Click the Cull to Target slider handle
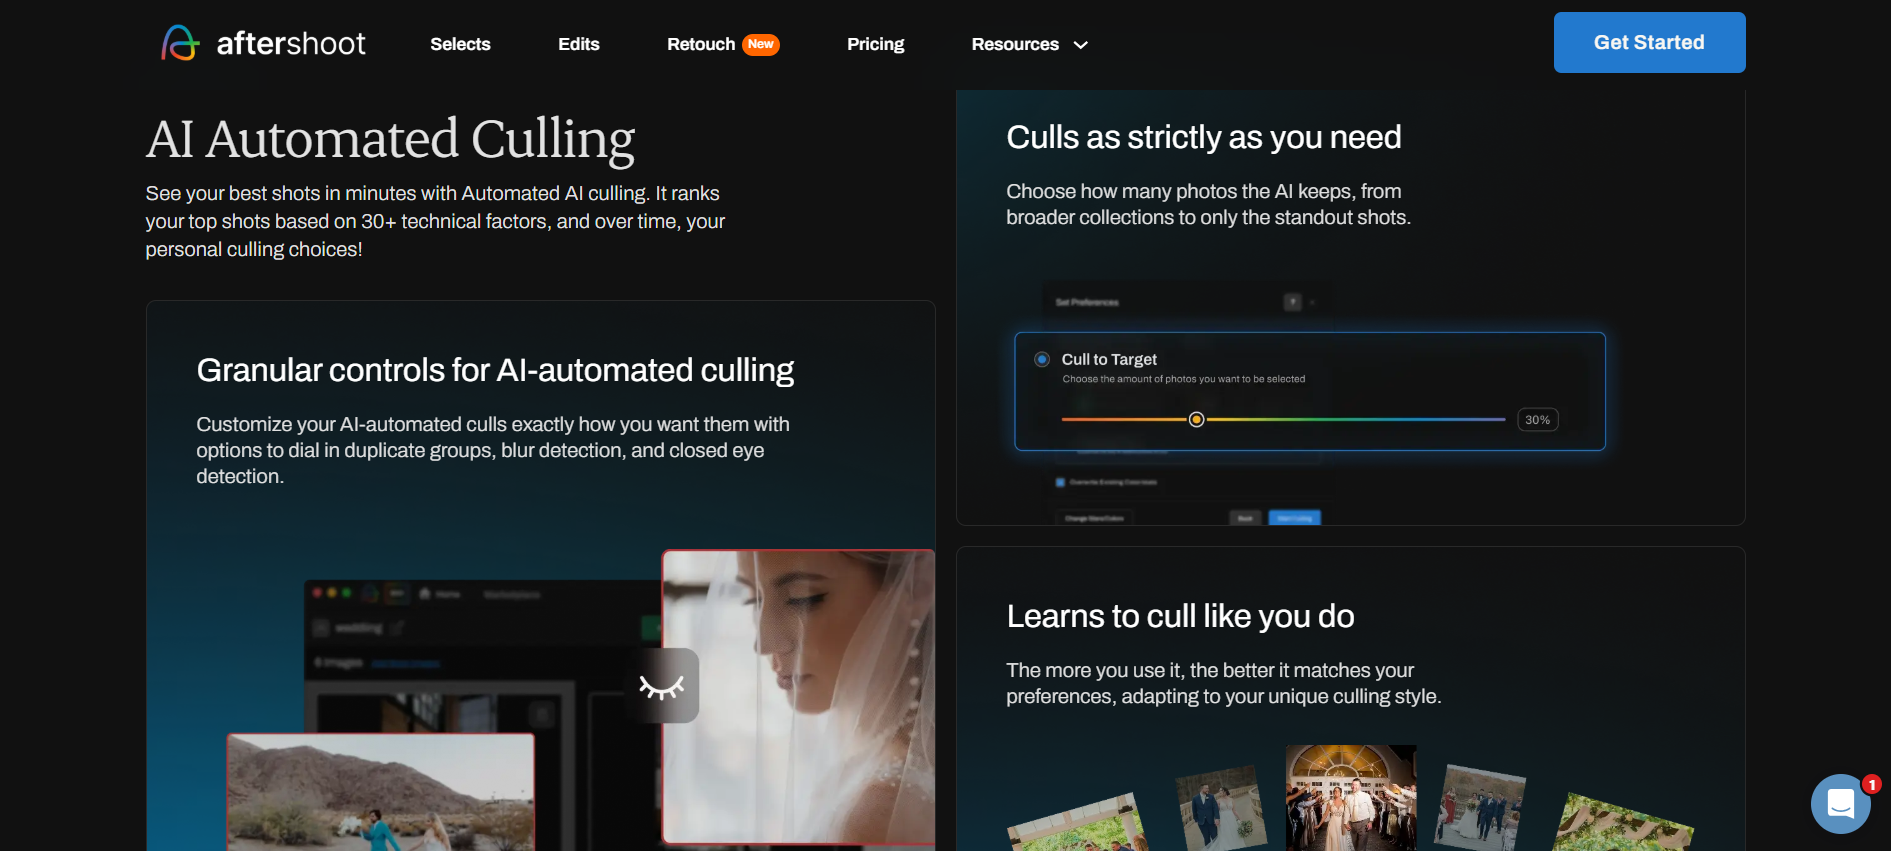Image resolution: width=1891 pixels, height=851 pixels. (1196, 420)
